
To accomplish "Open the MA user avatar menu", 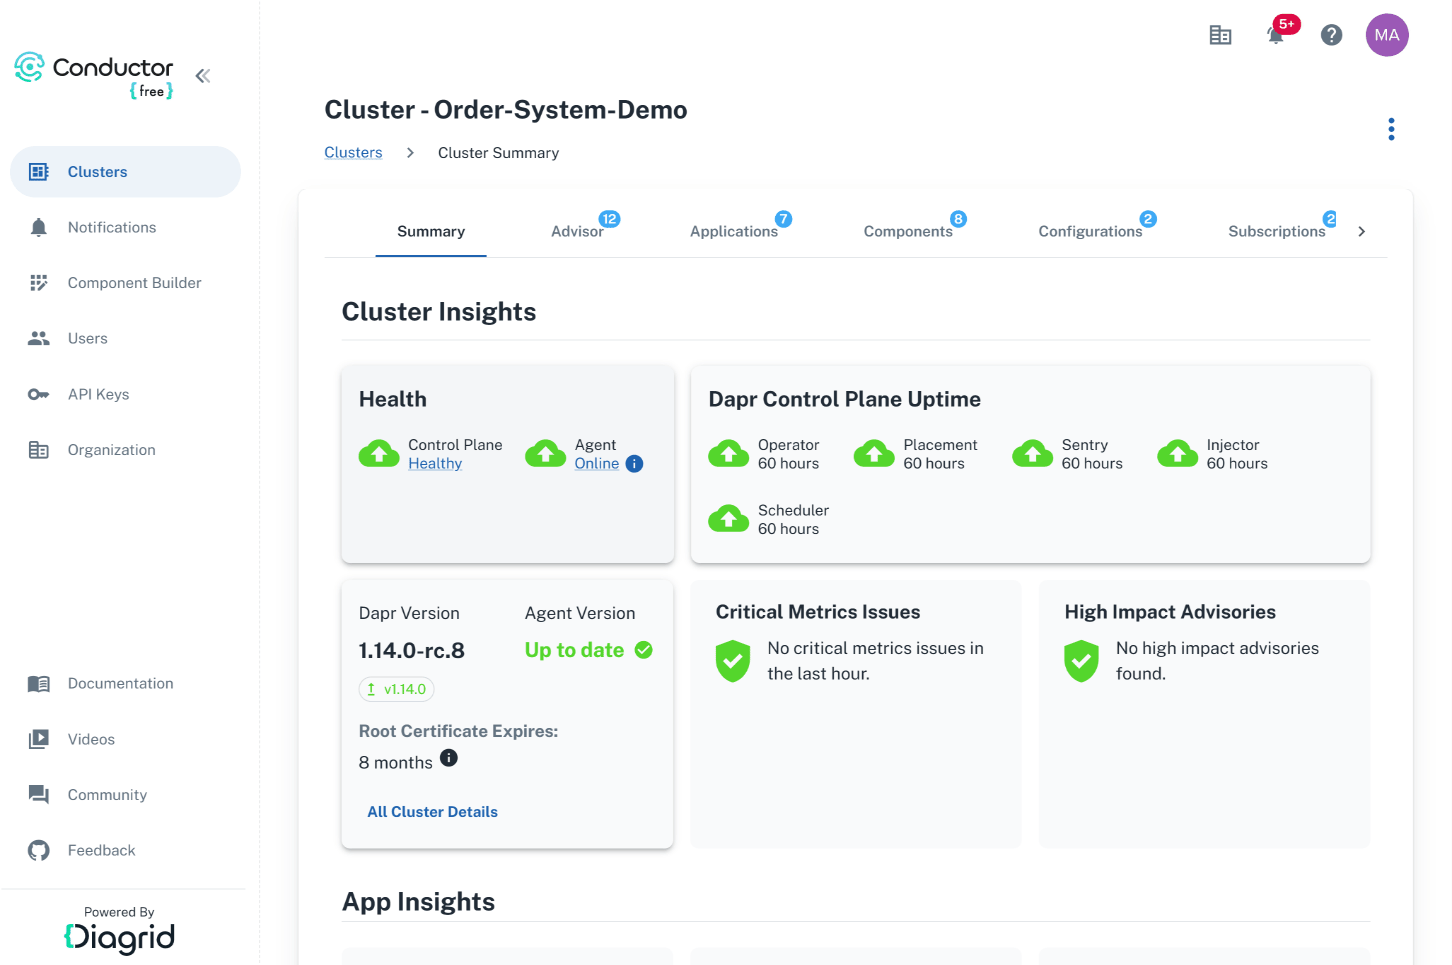I will click(x=1386, y=35).
